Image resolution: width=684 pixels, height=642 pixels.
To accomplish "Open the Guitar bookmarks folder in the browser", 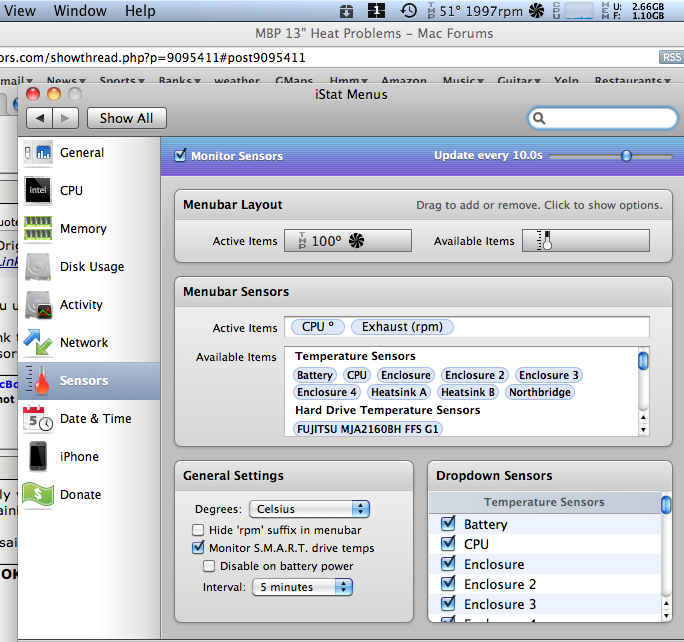I will (519, 81).
